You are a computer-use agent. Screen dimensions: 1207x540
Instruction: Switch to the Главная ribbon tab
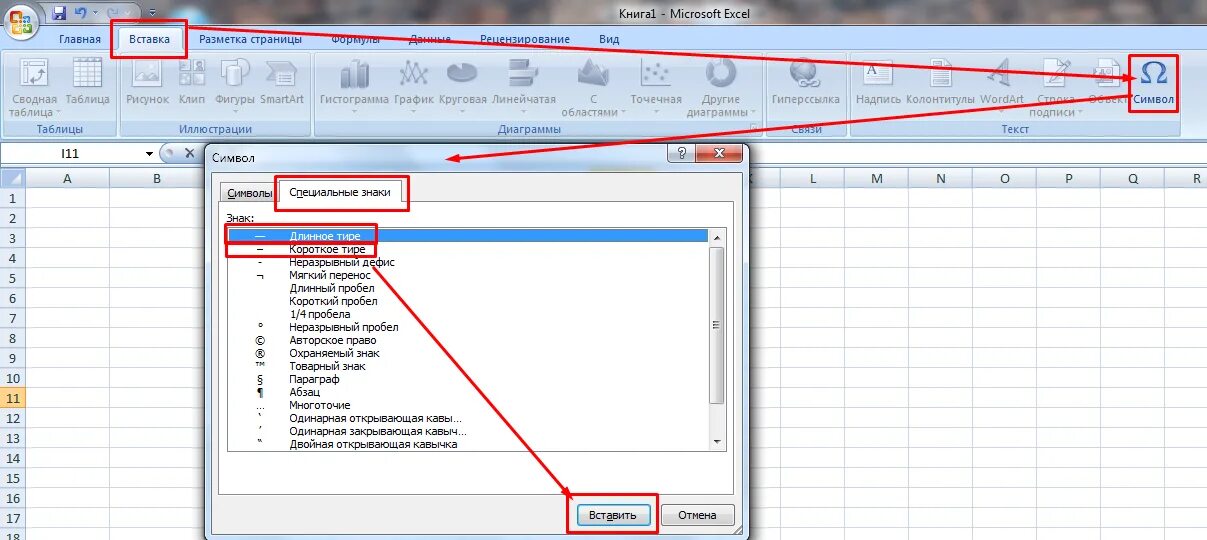(x=80, y=40)
